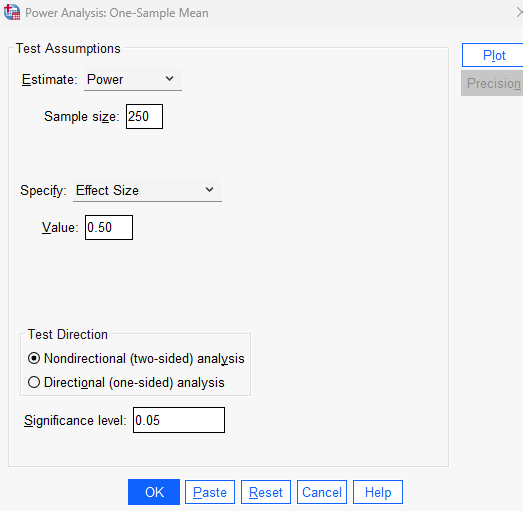This screenshot has height=511, width=523.
Task: Click Reset to restore defaults
Action: pyautogui.click(x=266, y=492)
